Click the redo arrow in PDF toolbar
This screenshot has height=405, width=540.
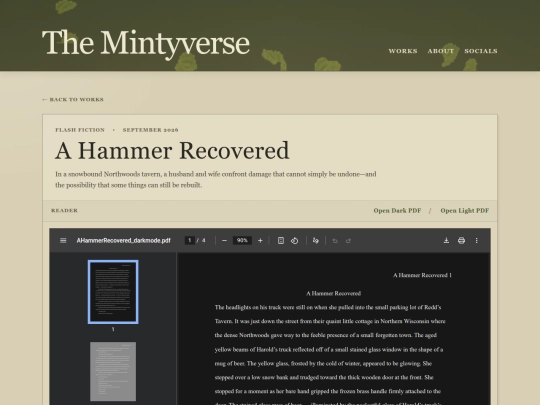coord(348,240)
